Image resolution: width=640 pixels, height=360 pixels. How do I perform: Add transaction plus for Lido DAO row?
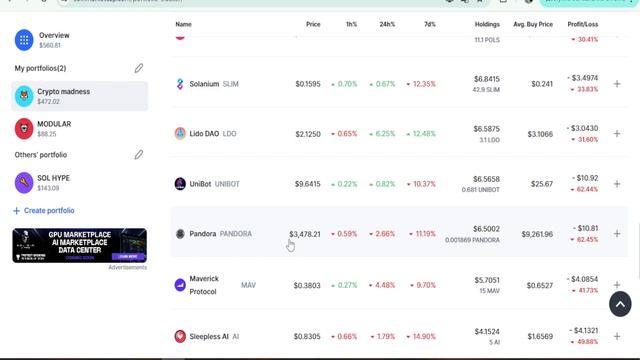(617, 133)
